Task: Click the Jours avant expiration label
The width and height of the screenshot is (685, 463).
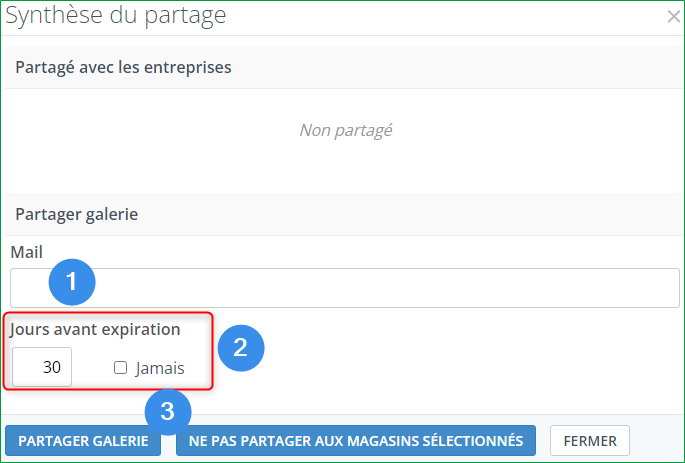Action: (96, 328)
